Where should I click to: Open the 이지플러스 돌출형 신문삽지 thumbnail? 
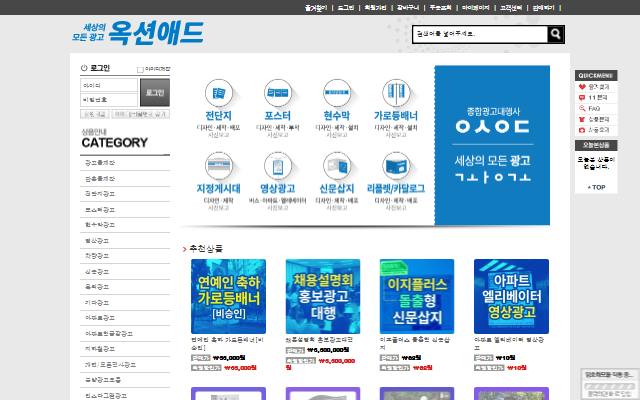pos(417,296)
